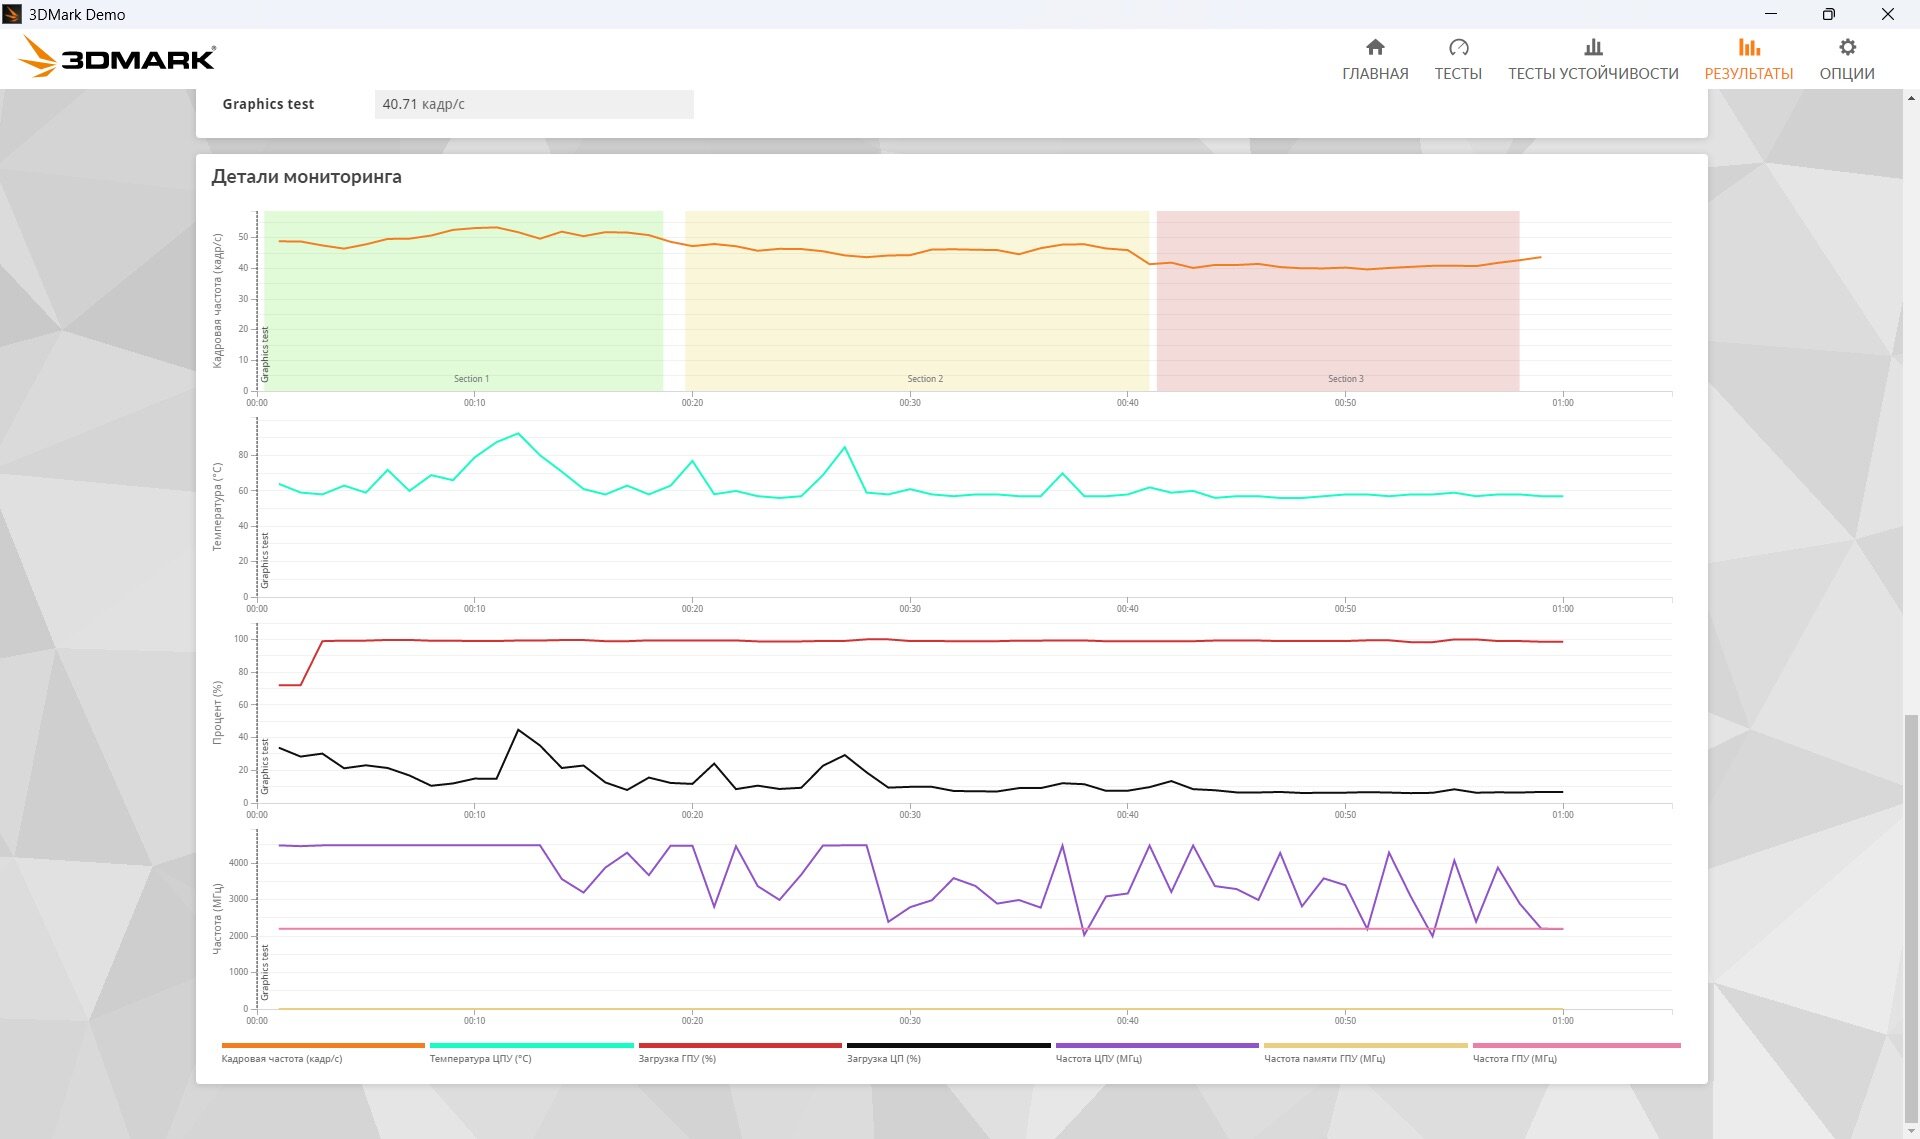Toggle the orange frame rate legend swatch

pyautogui.click(x=322, y=1045)
